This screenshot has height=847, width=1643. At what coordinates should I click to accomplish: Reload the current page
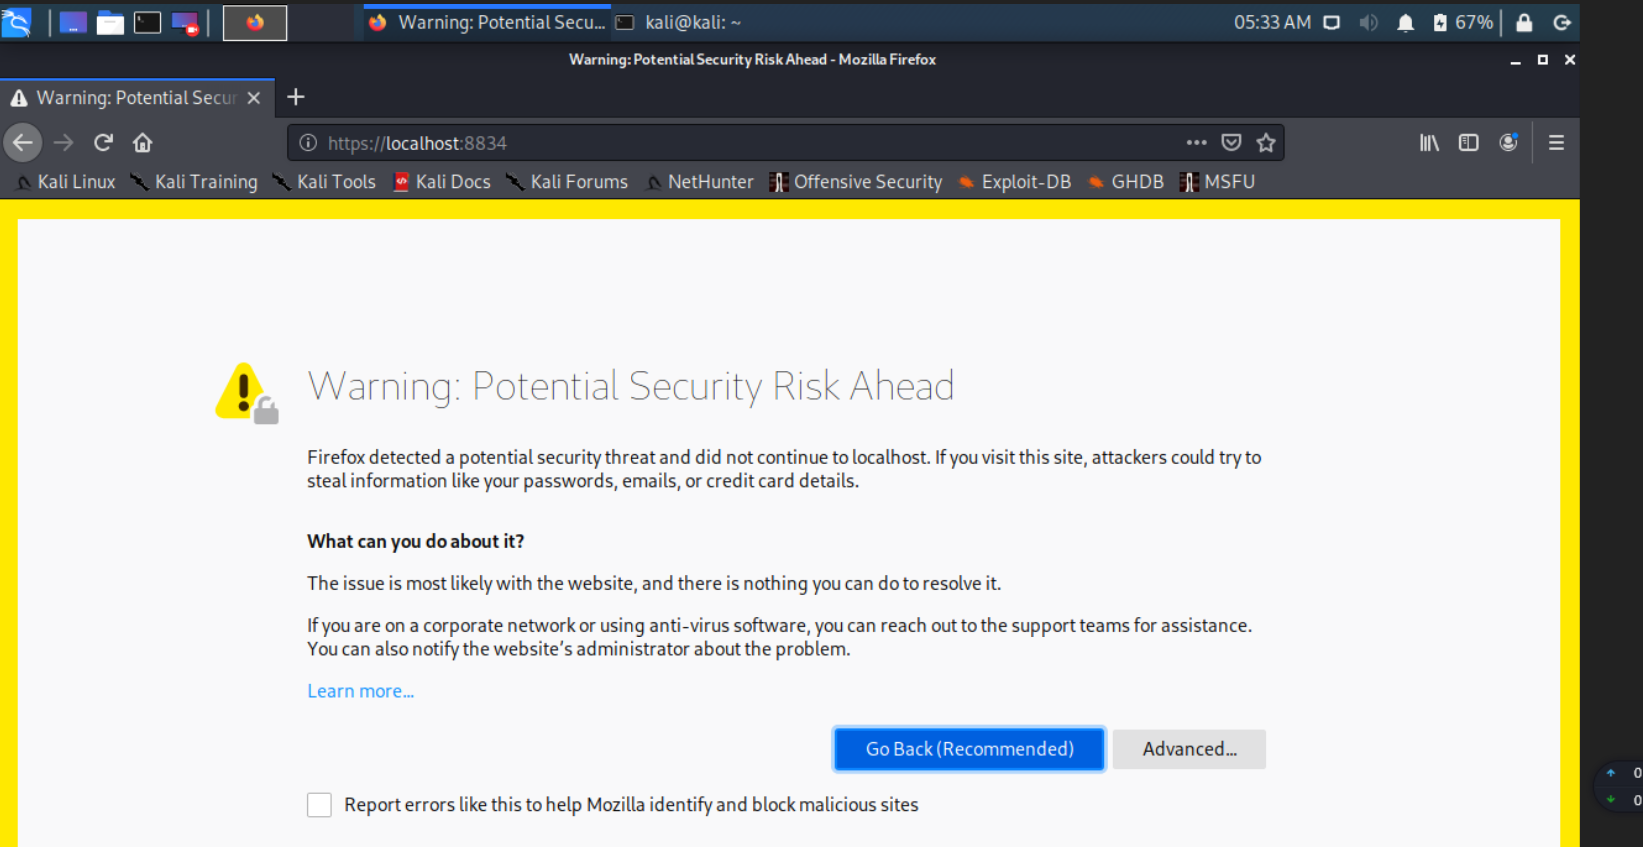pyautogui.click(x=103, y=143)
